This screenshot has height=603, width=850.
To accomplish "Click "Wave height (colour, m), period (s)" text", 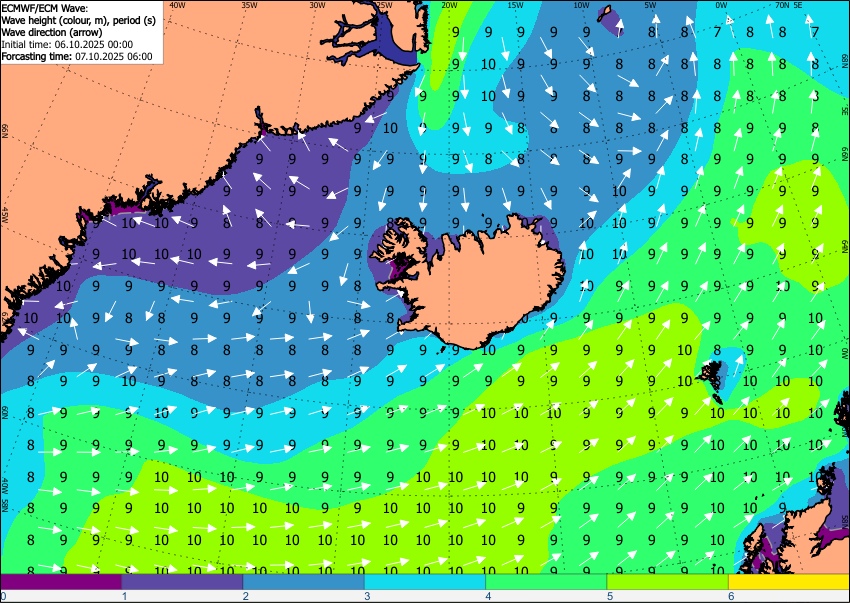I will pos(79,21).
